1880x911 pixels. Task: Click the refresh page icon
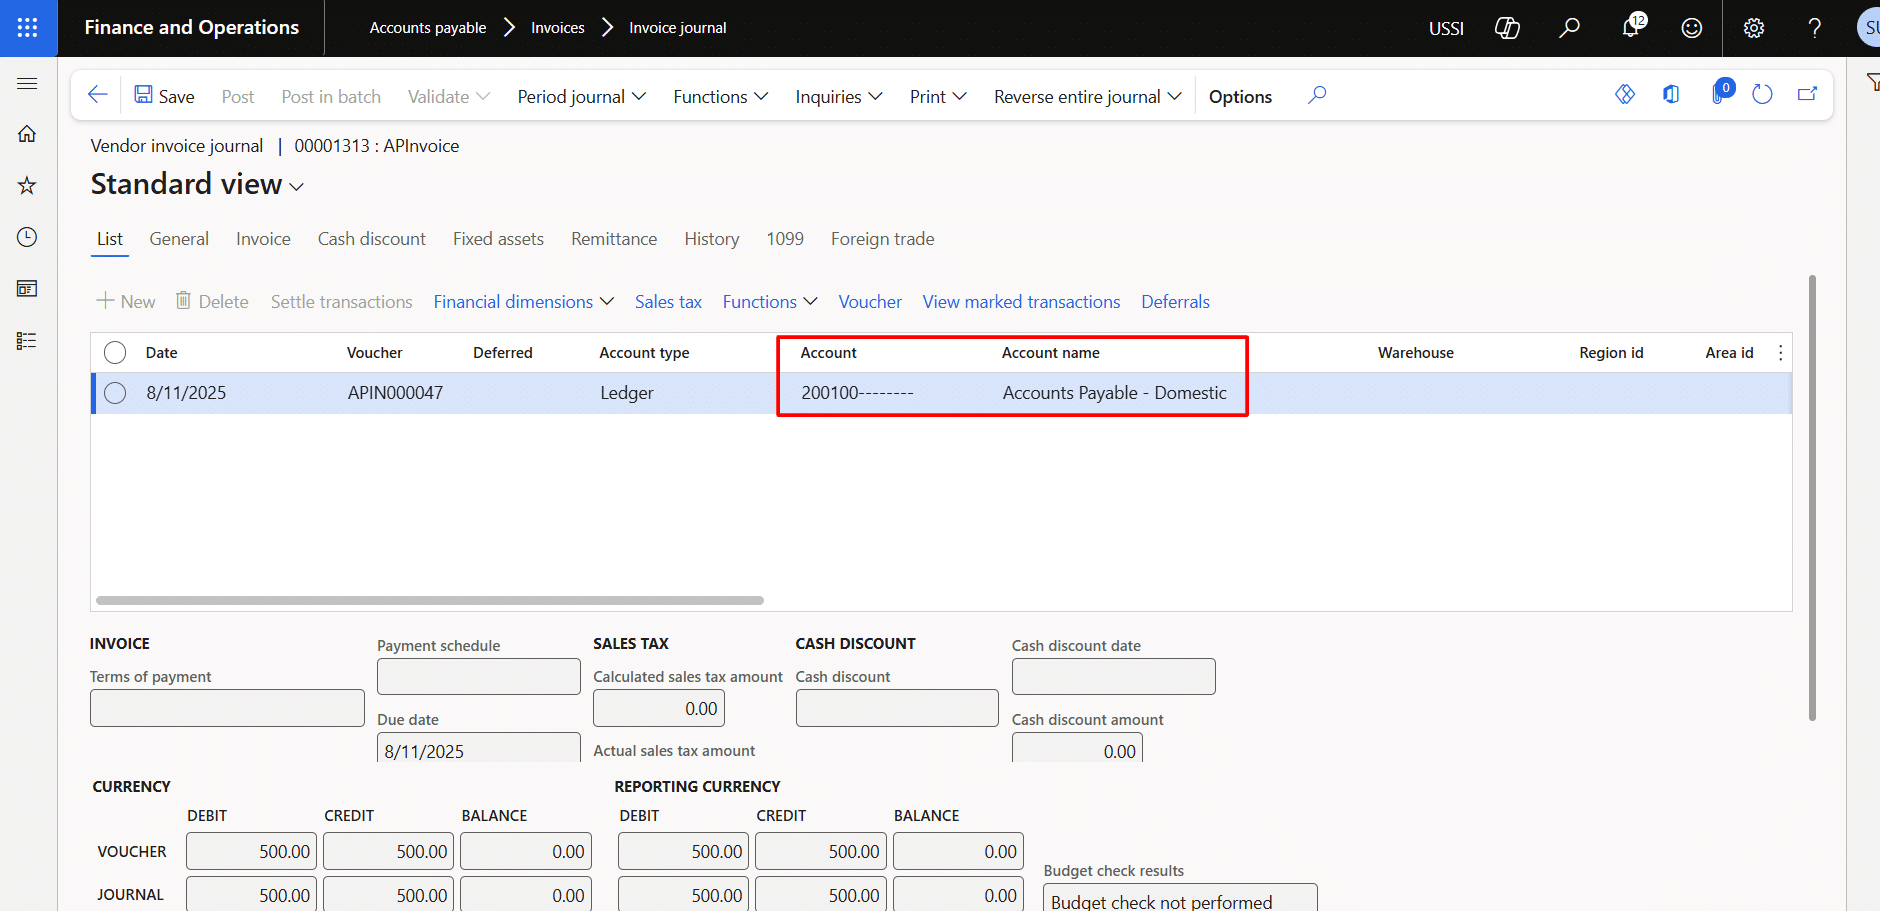pyautogui.click(x=1762, y=95)
